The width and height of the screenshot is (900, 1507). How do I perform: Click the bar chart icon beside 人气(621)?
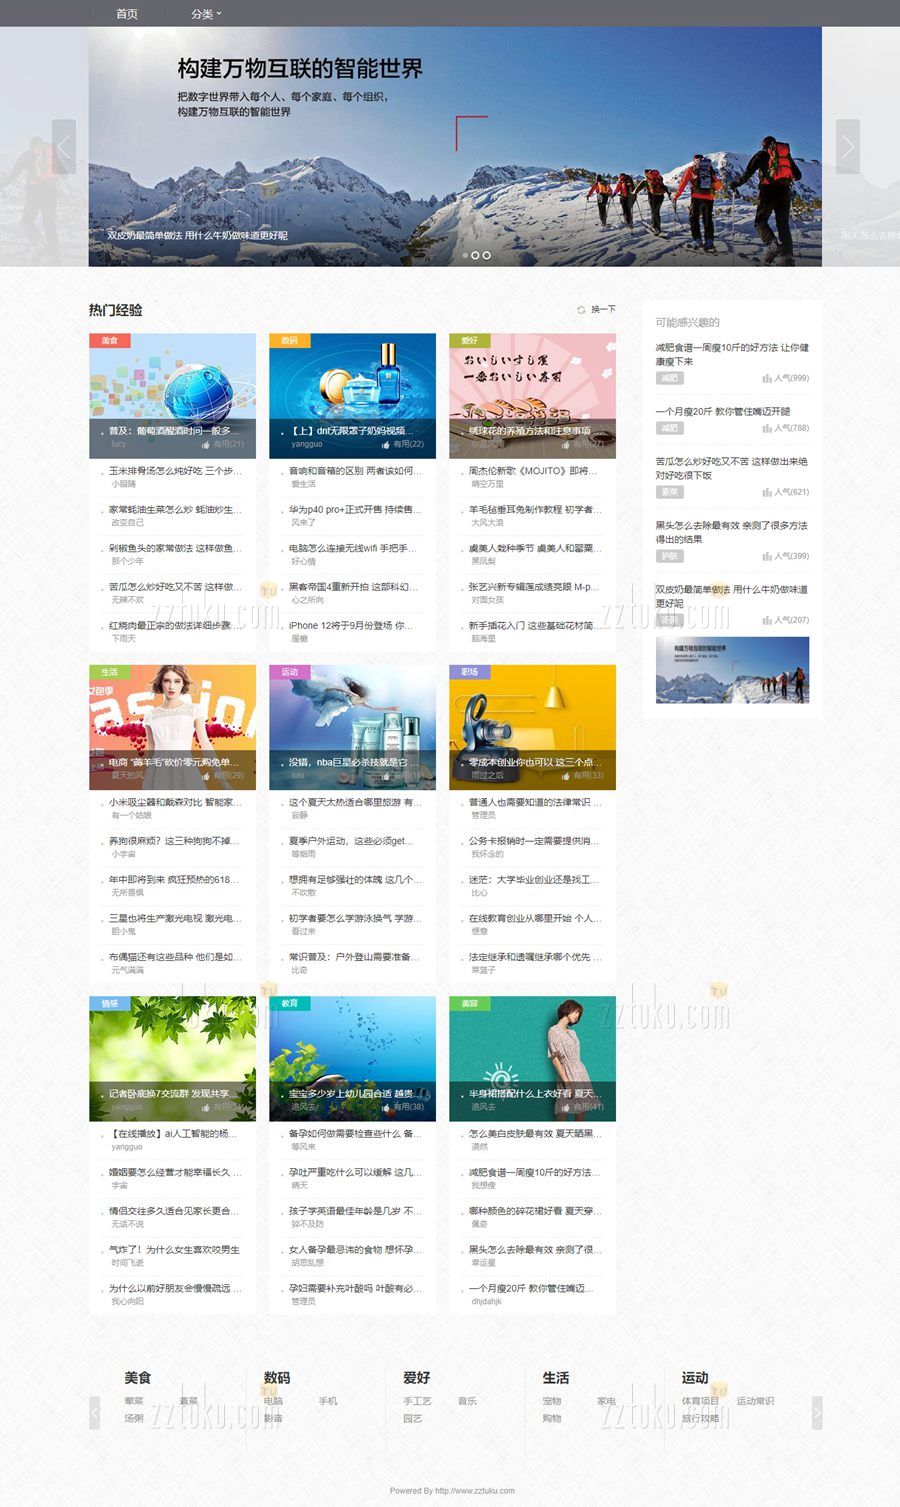pos(767,492)
